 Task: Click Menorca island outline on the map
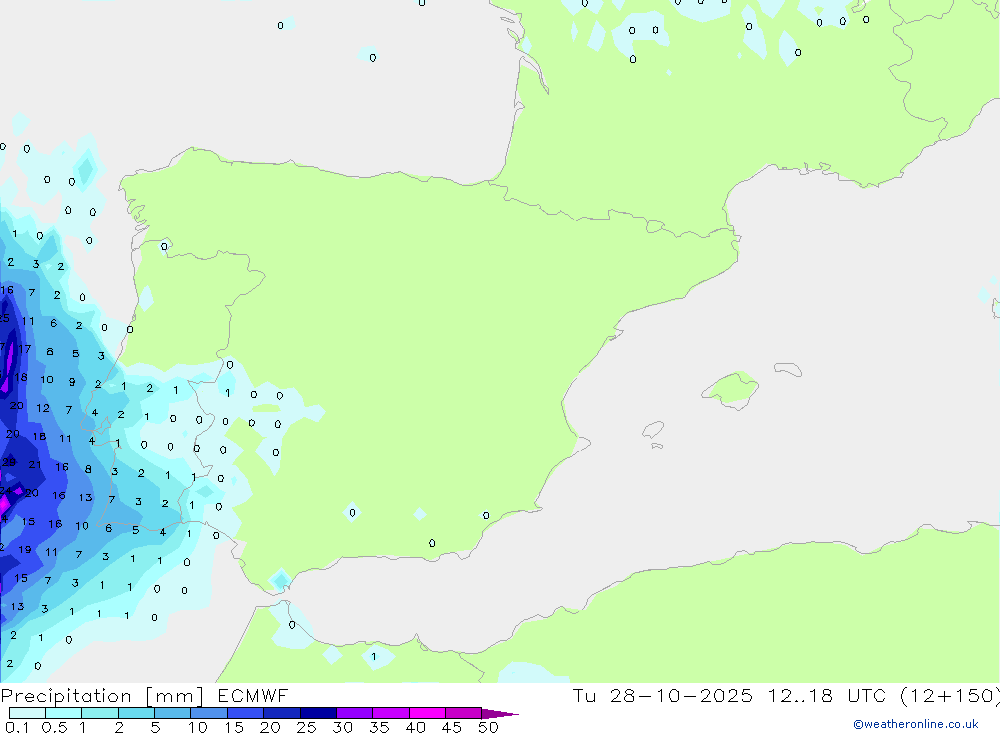pos(788,369)
